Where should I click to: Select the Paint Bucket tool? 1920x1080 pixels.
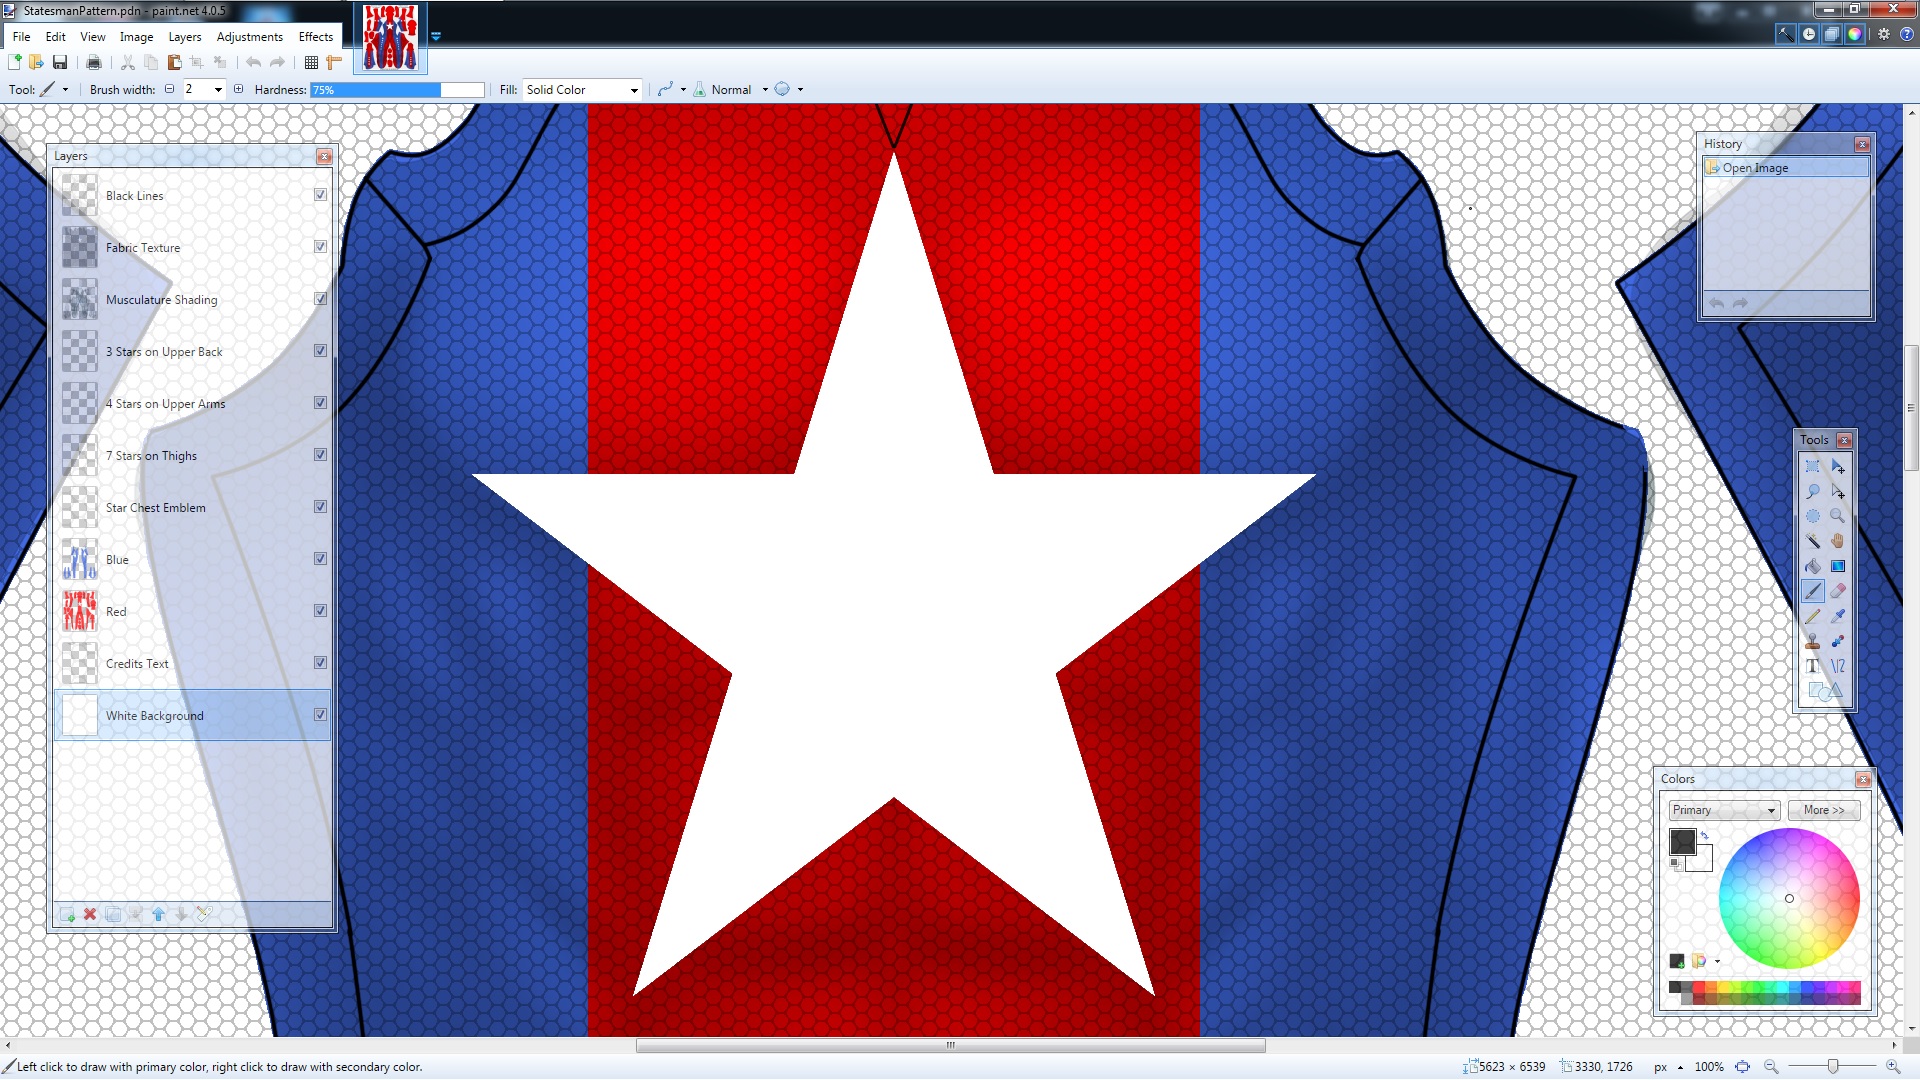[1812, 566]
